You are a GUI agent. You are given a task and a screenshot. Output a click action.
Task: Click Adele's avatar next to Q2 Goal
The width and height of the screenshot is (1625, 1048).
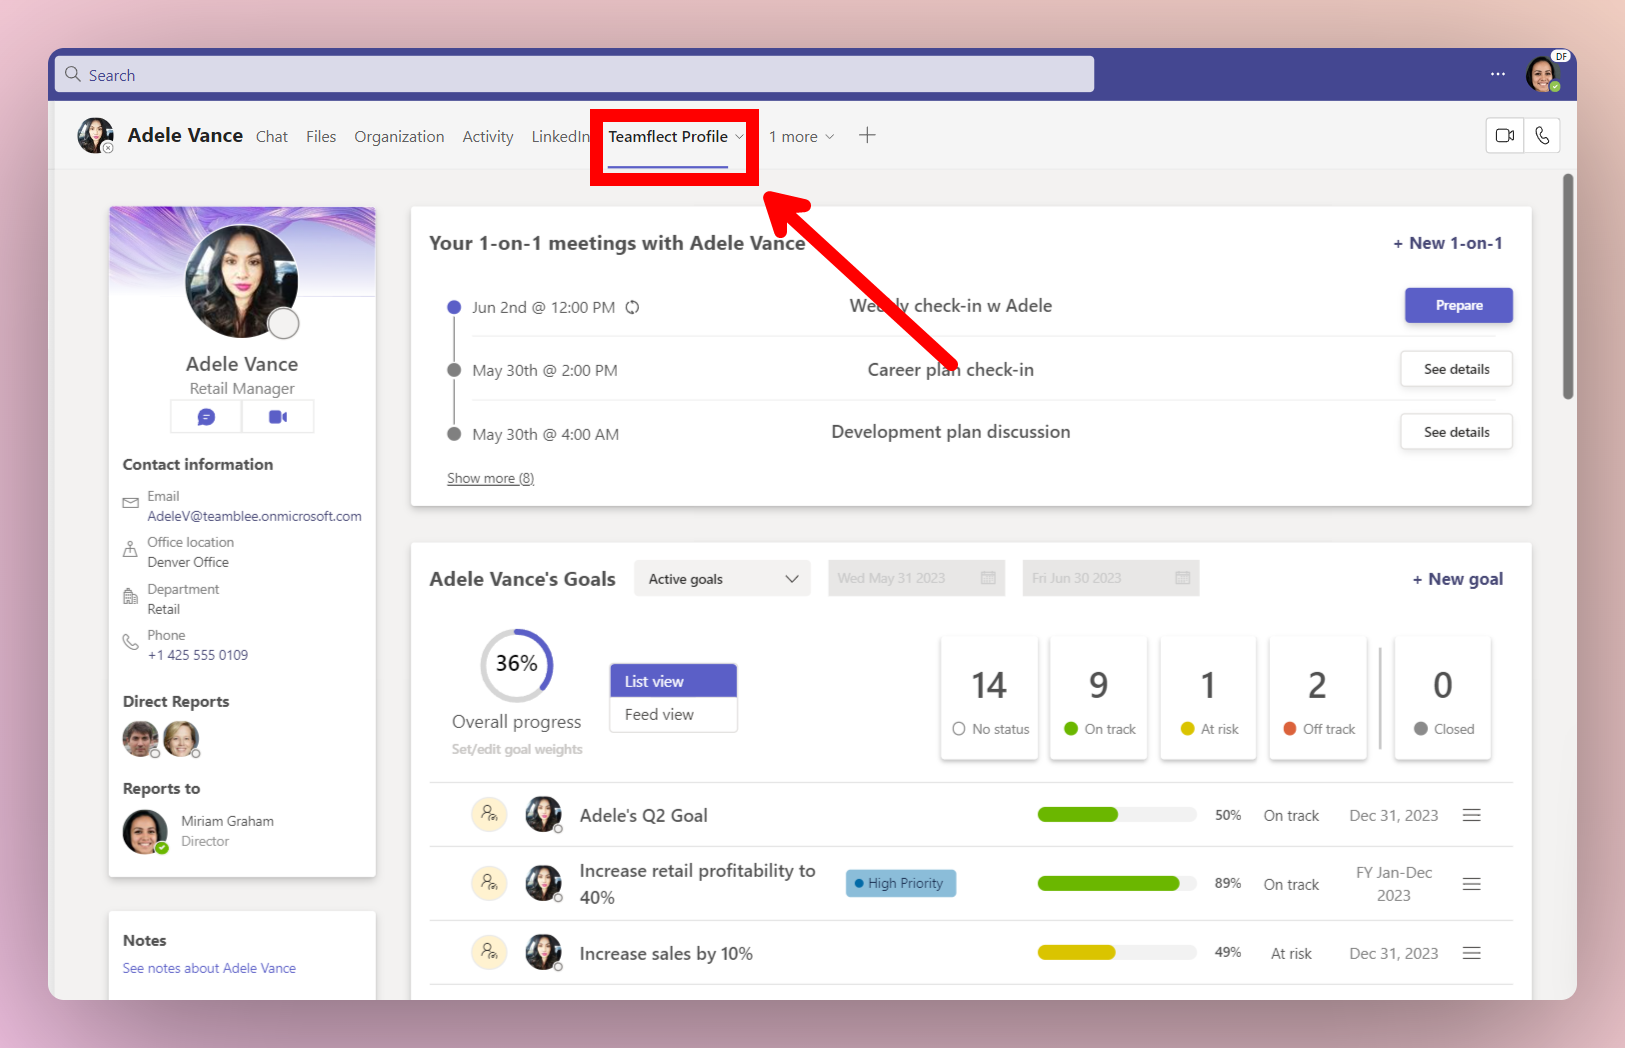tap(544, 814)
